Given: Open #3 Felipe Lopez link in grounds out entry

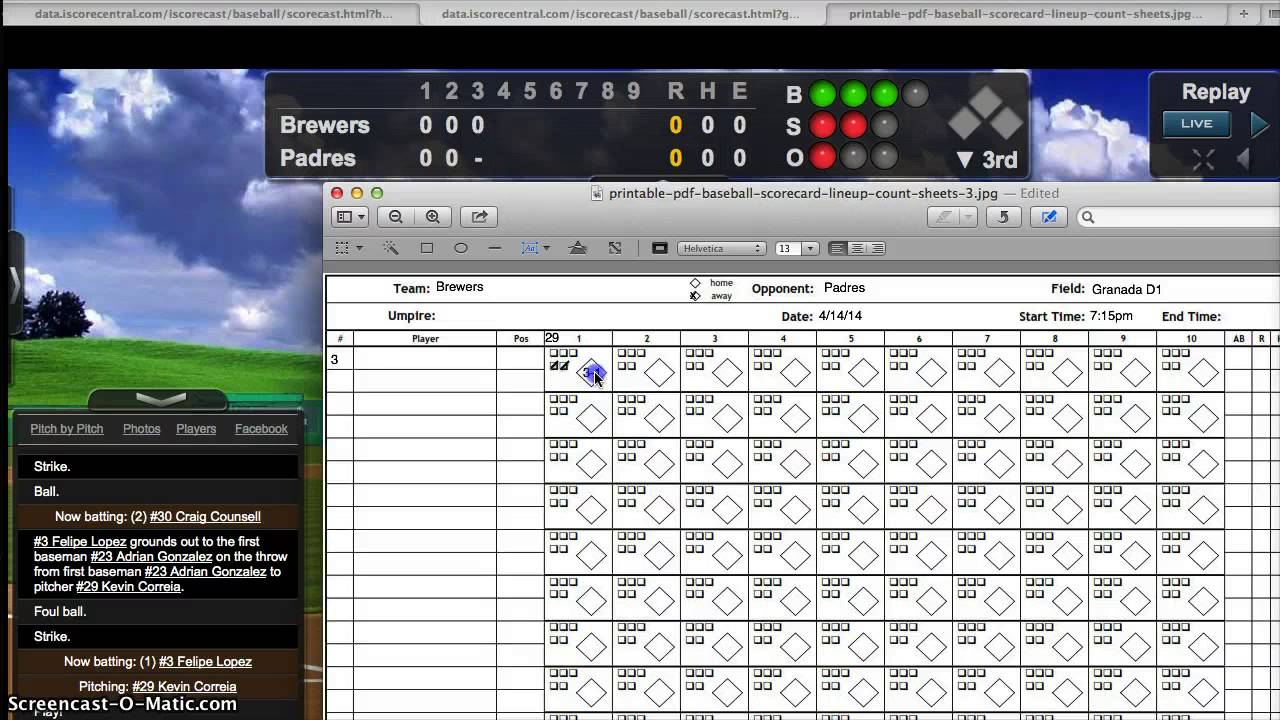Looking at the screenshot, I should 80,542.
